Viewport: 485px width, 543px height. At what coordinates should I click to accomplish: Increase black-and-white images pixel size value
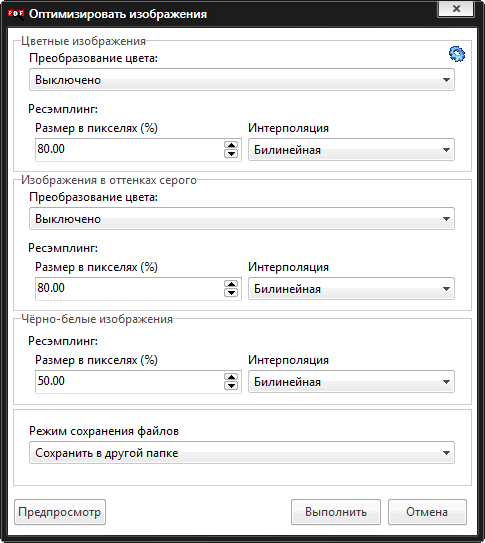pyautogui.click(x=231, y=377)
